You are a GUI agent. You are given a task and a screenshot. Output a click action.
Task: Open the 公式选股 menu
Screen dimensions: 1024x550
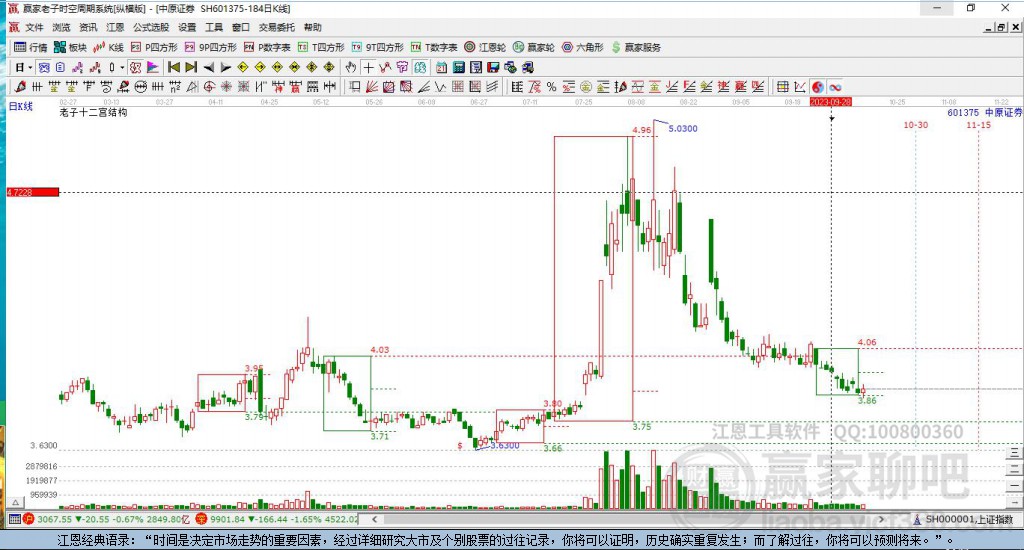point(149,27)
